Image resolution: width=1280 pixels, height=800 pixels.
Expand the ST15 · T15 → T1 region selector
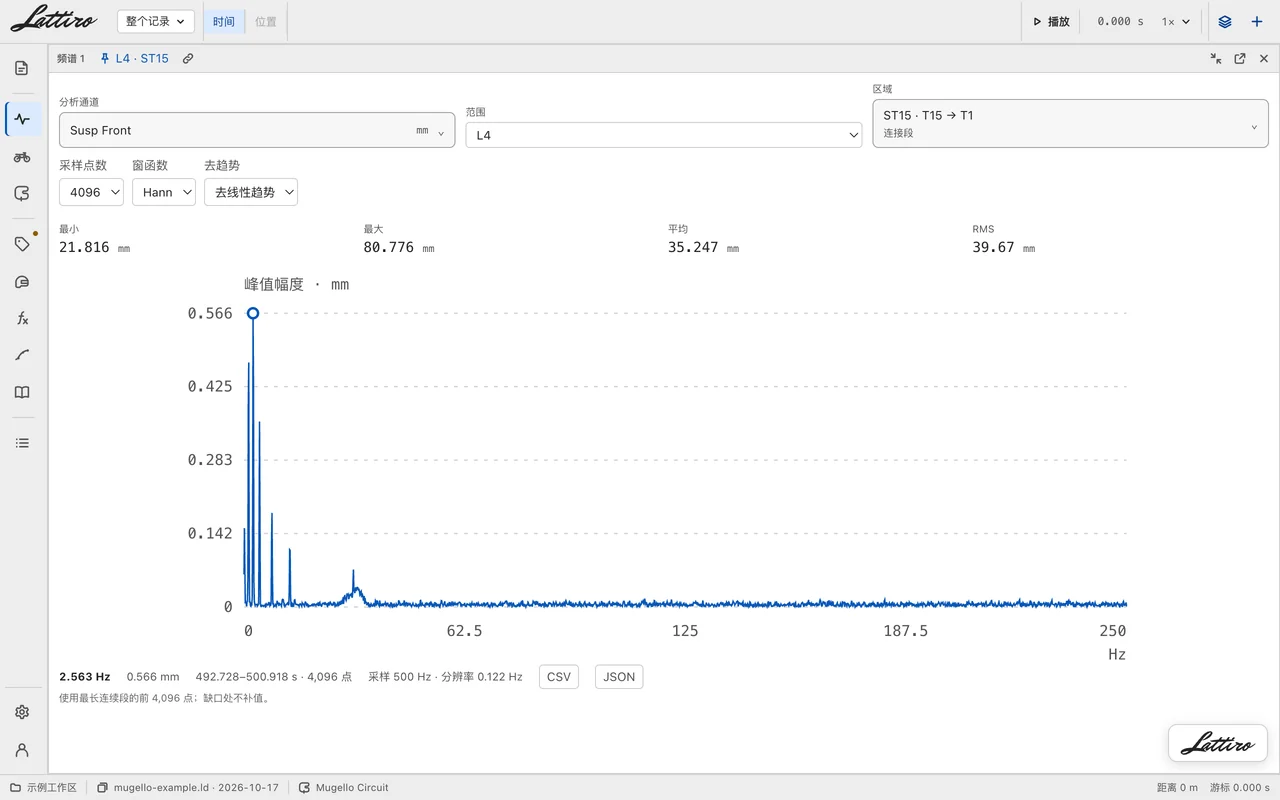1071,123
